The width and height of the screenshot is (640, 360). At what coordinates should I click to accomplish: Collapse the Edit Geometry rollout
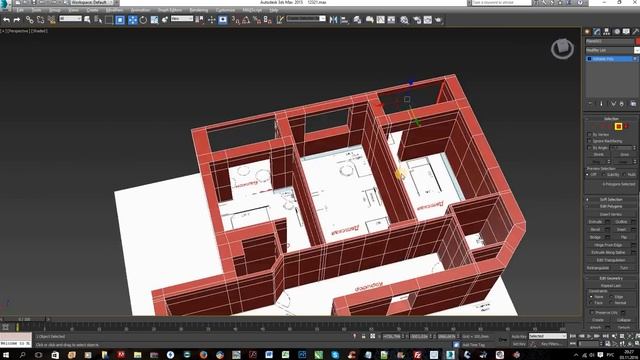(611, 278)
